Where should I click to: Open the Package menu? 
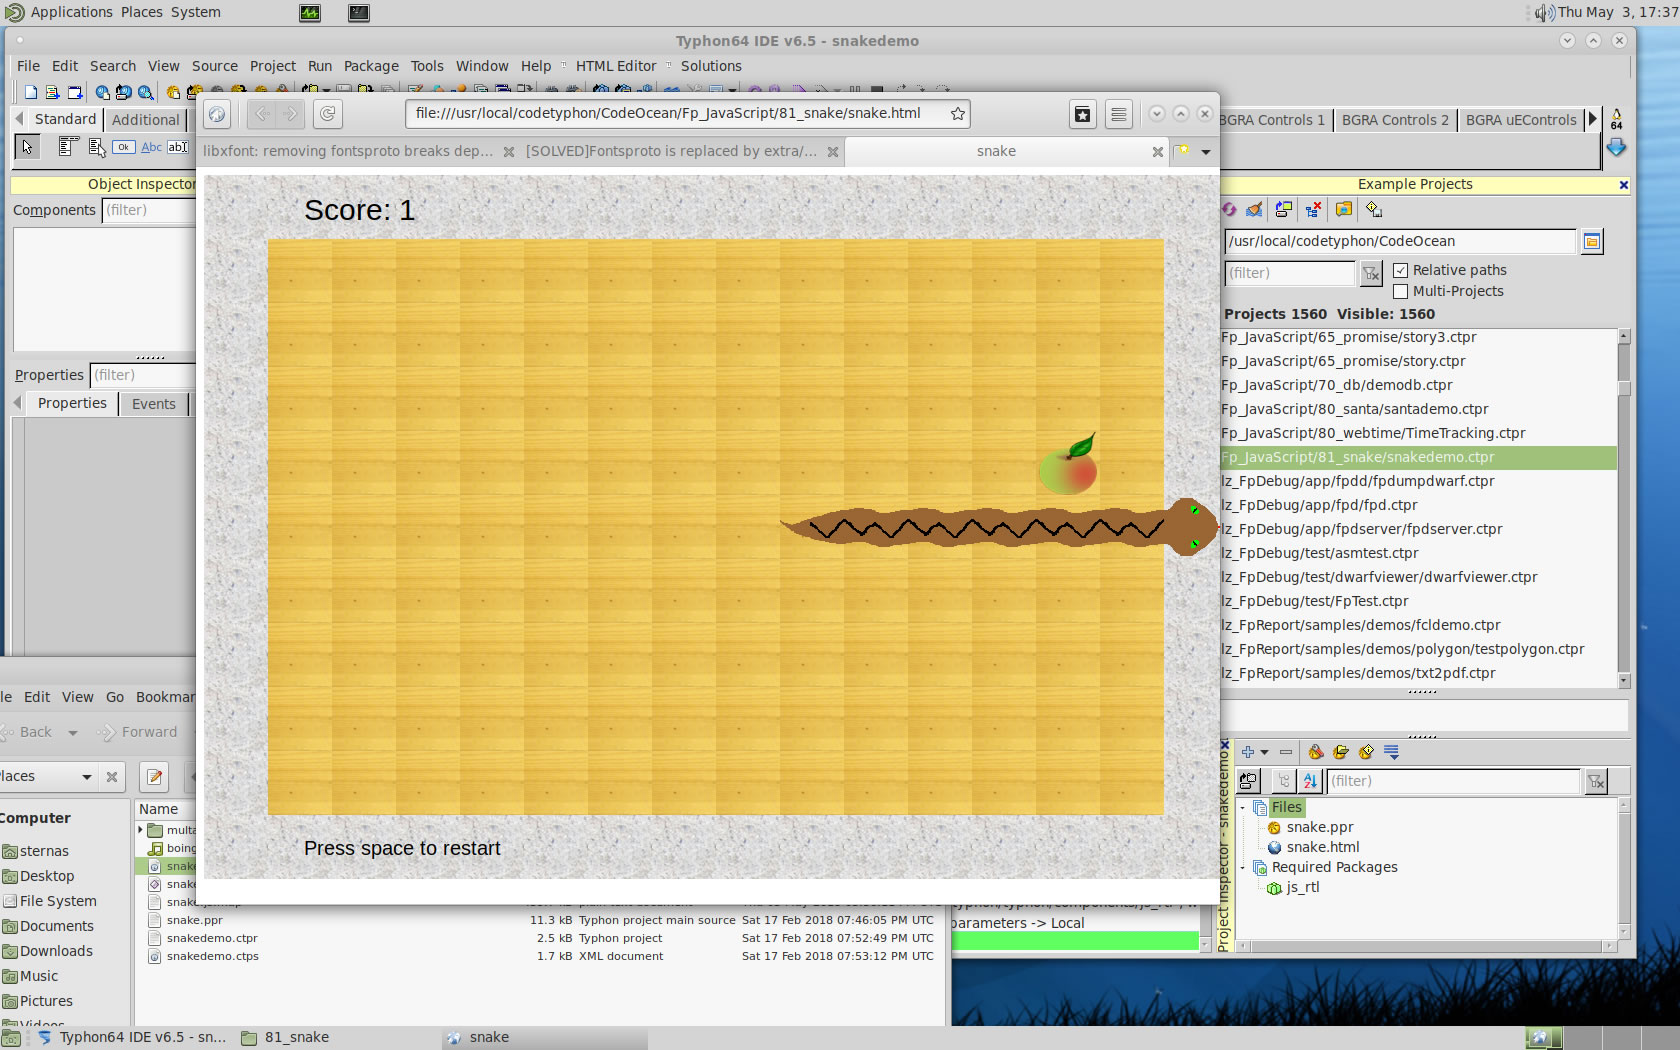pyautogui.click(x=371, y=66)
